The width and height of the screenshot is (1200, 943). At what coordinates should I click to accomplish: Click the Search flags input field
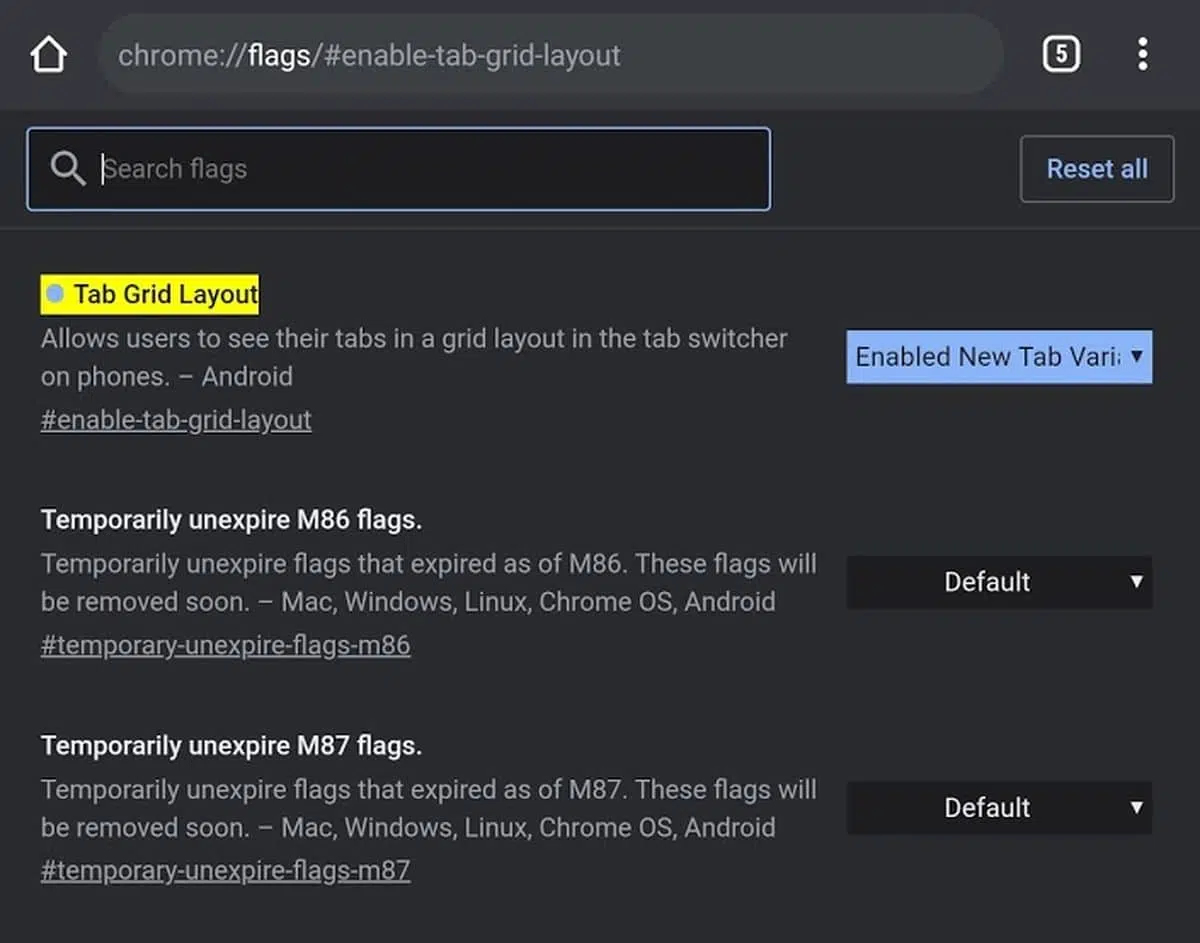(x=398, y=169)
